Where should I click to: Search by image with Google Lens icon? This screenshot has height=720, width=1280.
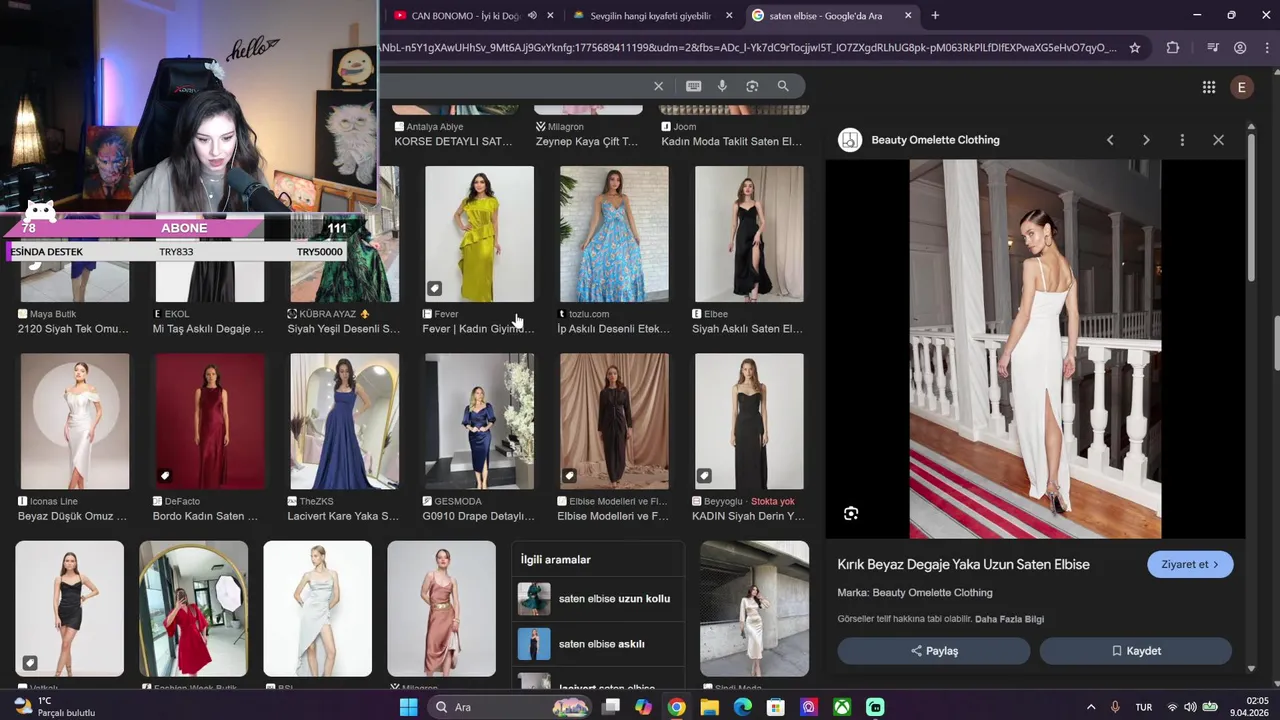(x=752, y=86)
